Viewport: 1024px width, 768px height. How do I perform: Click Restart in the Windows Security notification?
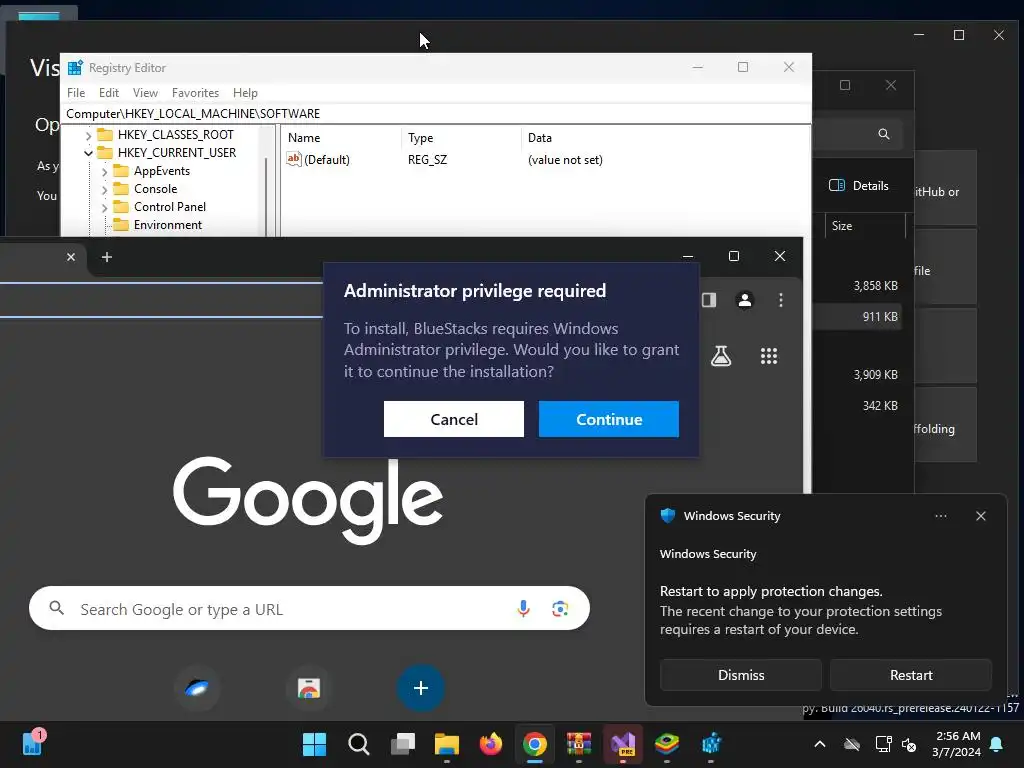[x=911, y=675]
